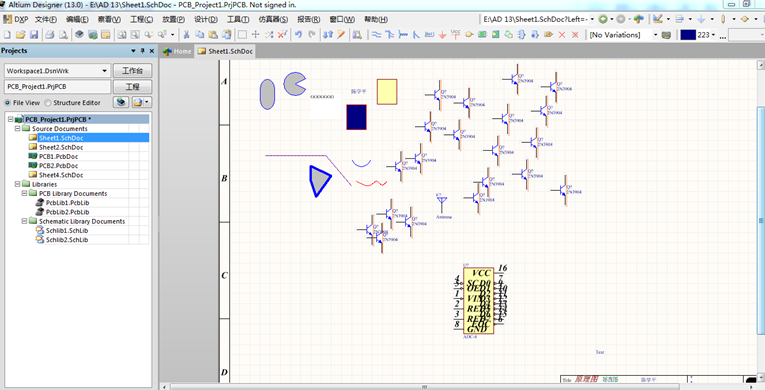Select the File View radio button
This screenshot has height=390, width=765.
pyautogui.click(x=7, y=103)
